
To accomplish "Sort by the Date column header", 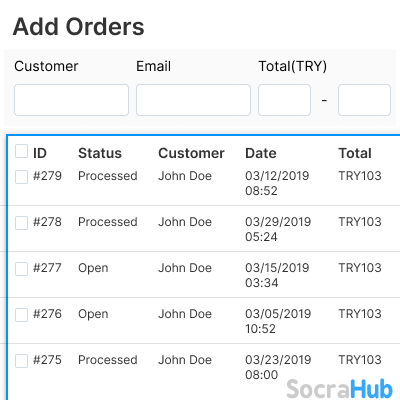I will (x=261, y=153).
